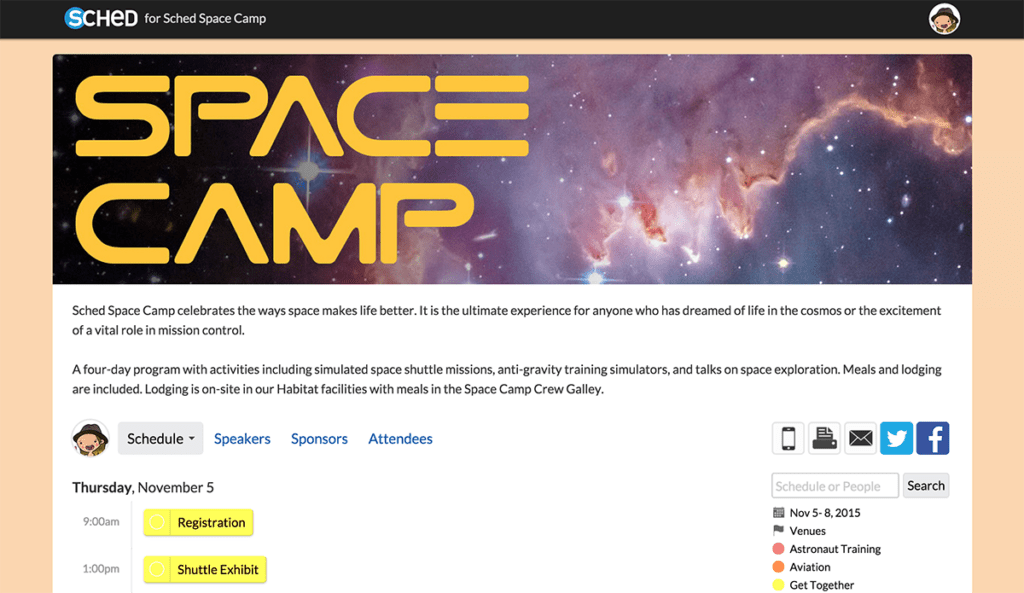Switch to the Speakers tab
Image resolution: width=1024 pixels, height=593 pixels.
click(242, 438)
